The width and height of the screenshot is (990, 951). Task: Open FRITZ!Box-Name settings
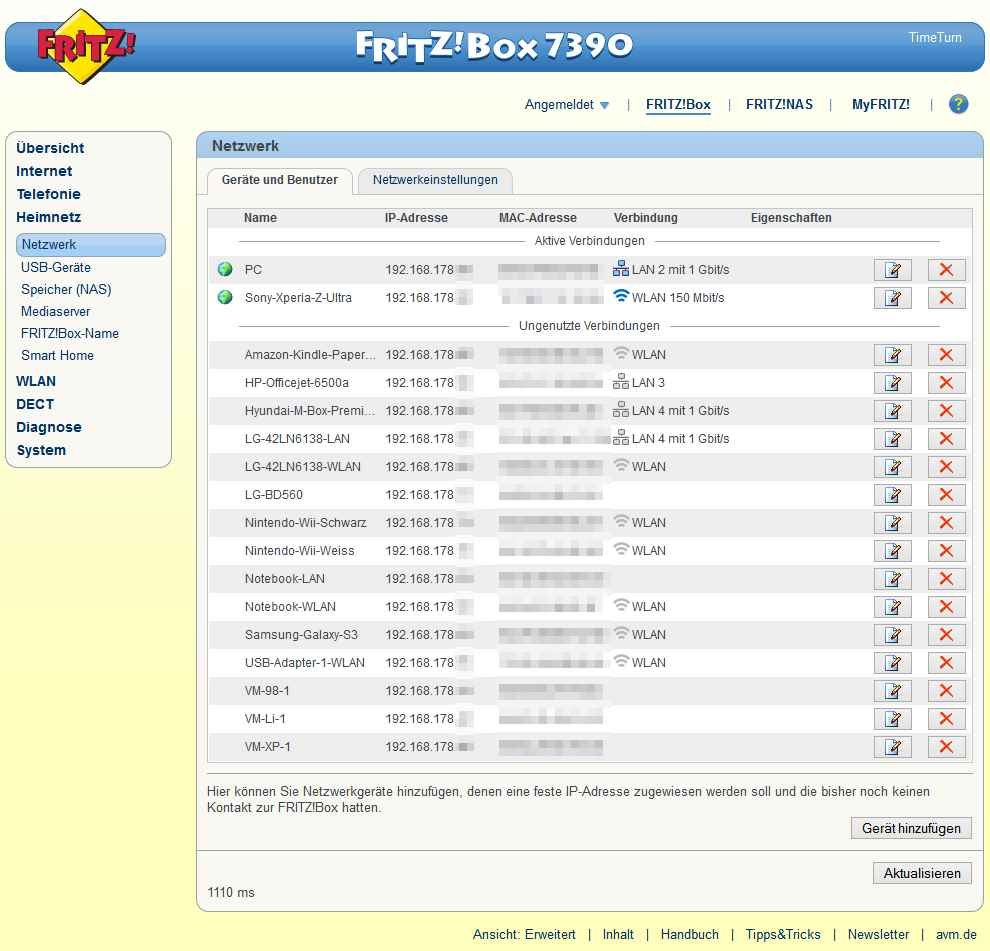pyautogui.click(x=69, y=333)
